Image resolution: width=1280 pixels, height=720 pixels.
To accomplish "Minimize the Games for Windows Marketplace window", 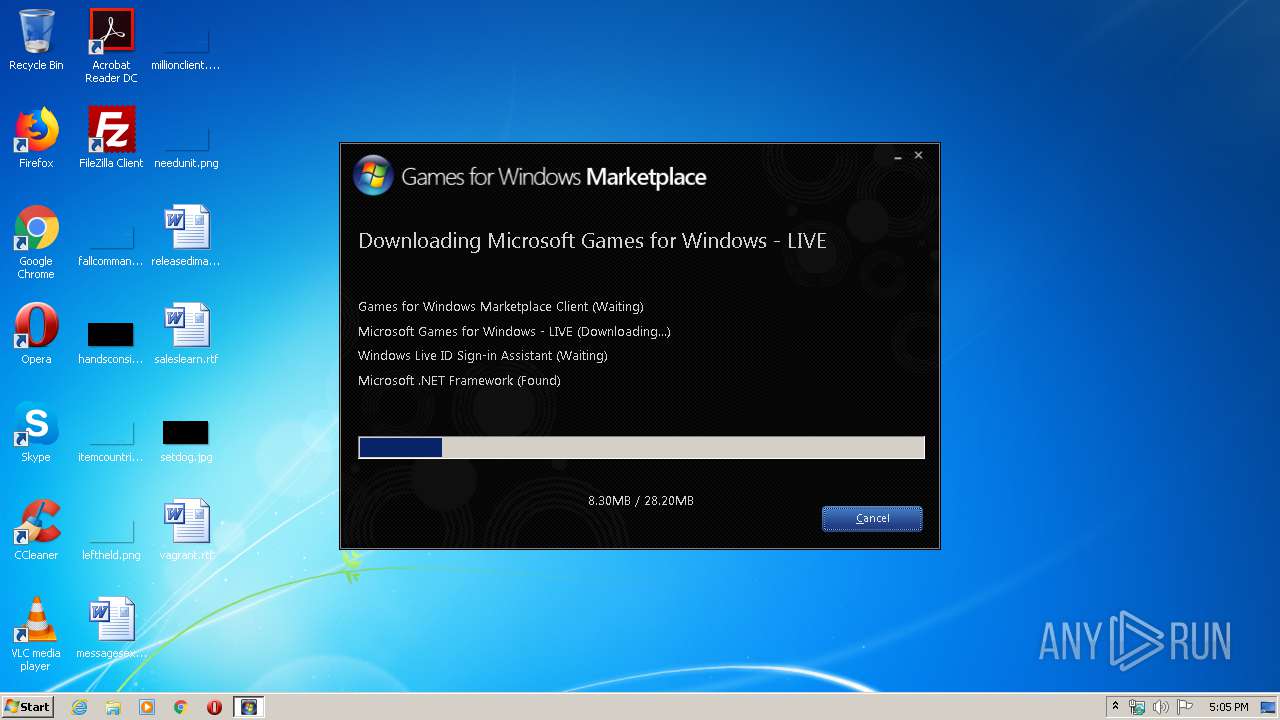I will point(898,156).
